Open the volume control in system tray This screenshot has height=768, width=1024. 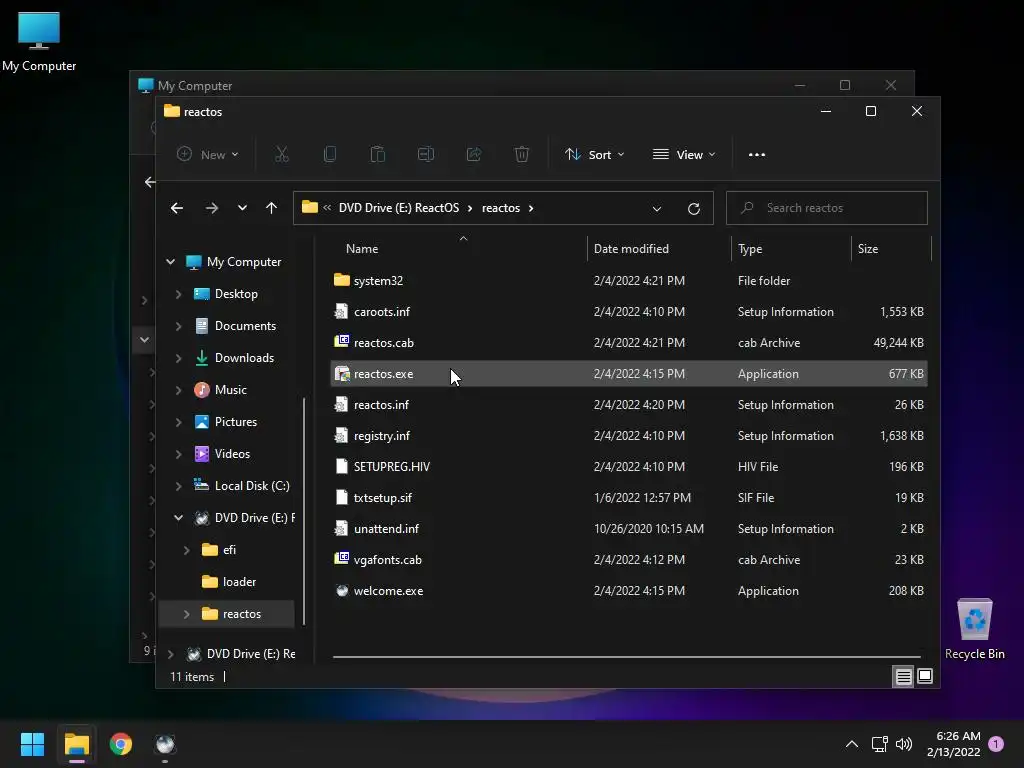pyautogui.click(x=904, y=744)
